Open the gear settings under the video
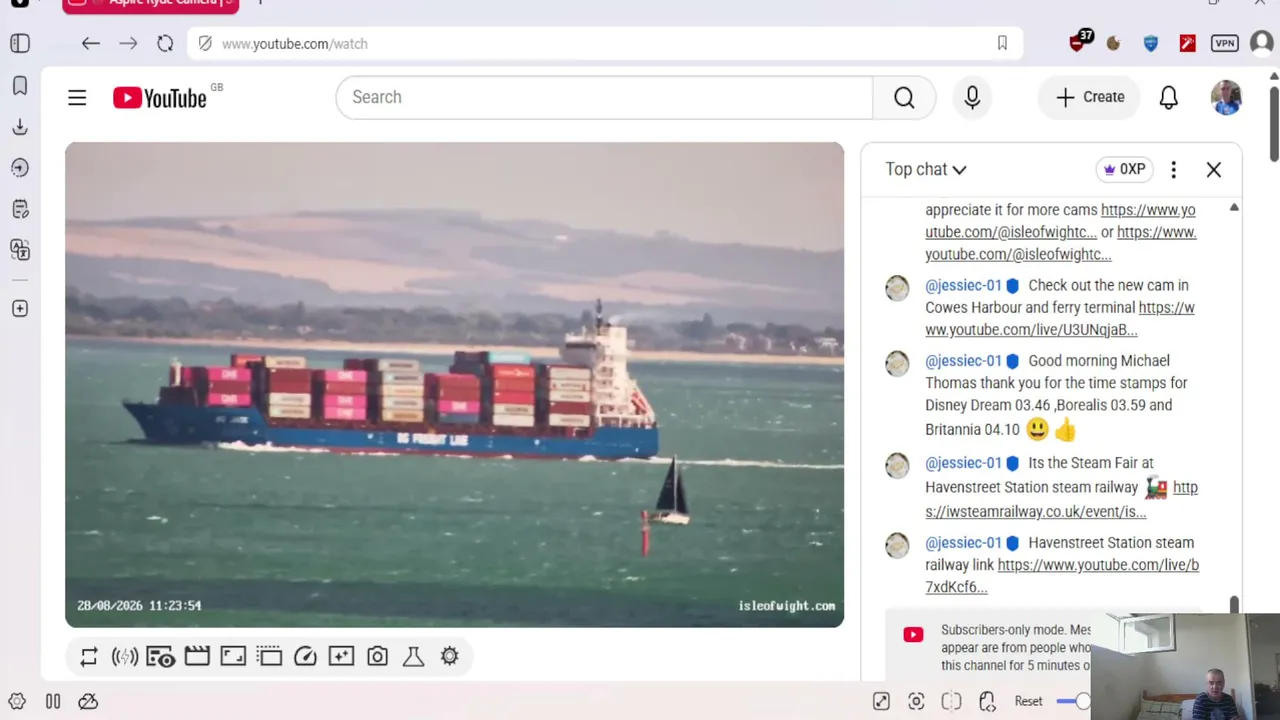The width and height of the screenshot is (1280, 720). (x=450, y=656)
